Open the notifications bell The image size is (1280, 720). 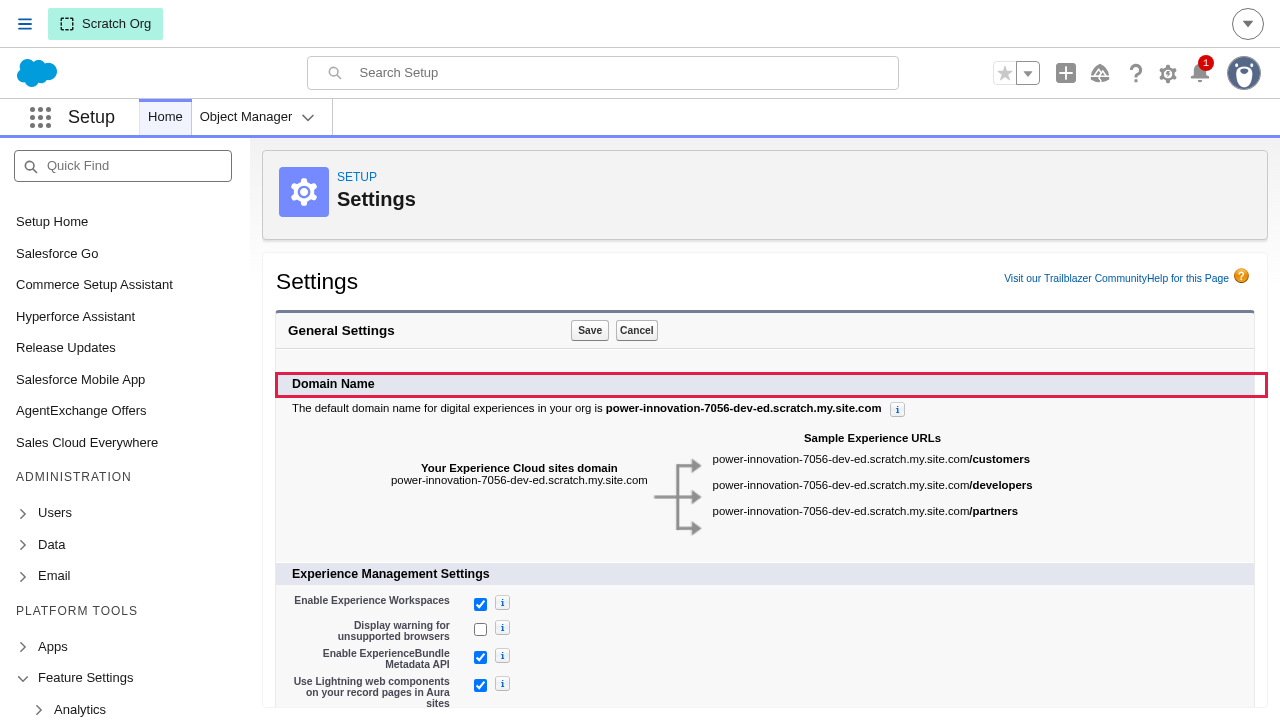coord(1199,72)
